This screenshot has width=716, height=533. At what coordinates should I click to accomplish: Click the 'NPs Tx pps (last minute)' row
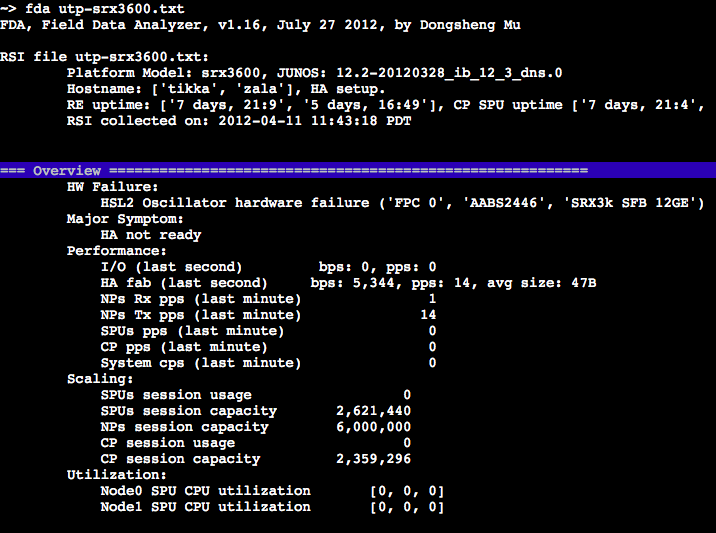[x=268, y=315]
